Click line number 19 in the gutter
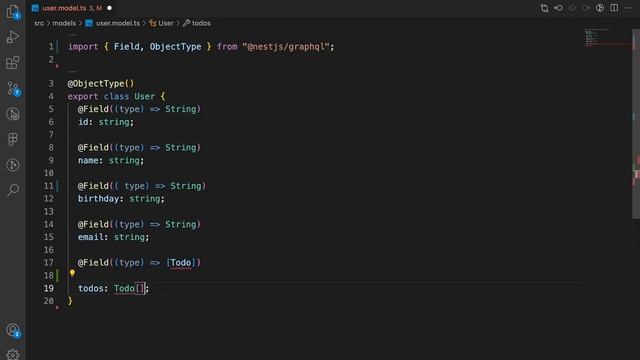640x360 pixels. pyautogui.click(x=49, y=288)
